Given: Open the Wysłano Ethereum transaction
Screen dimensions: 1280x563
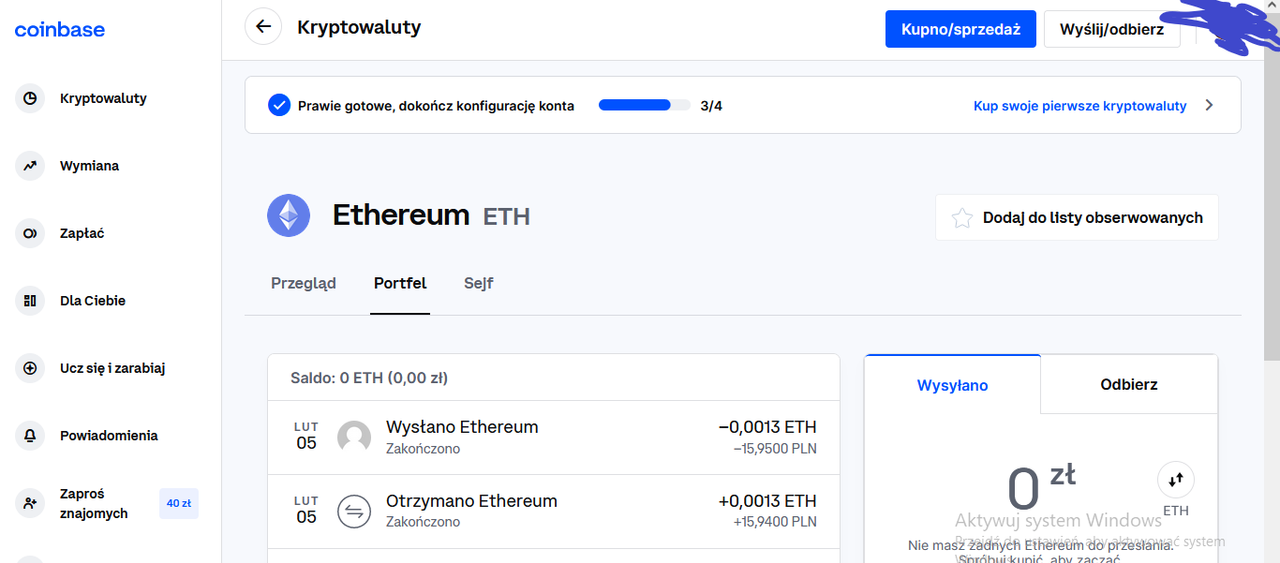Looking at the screenshot, I should pyautogui.click(x=553, y=437).
